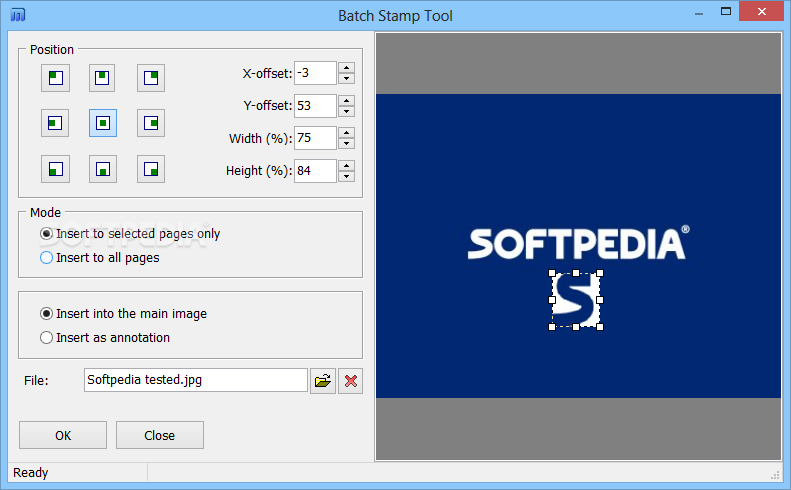Click the Close button
The width and height of the screenshot is (791, 490).
[160, 435]
